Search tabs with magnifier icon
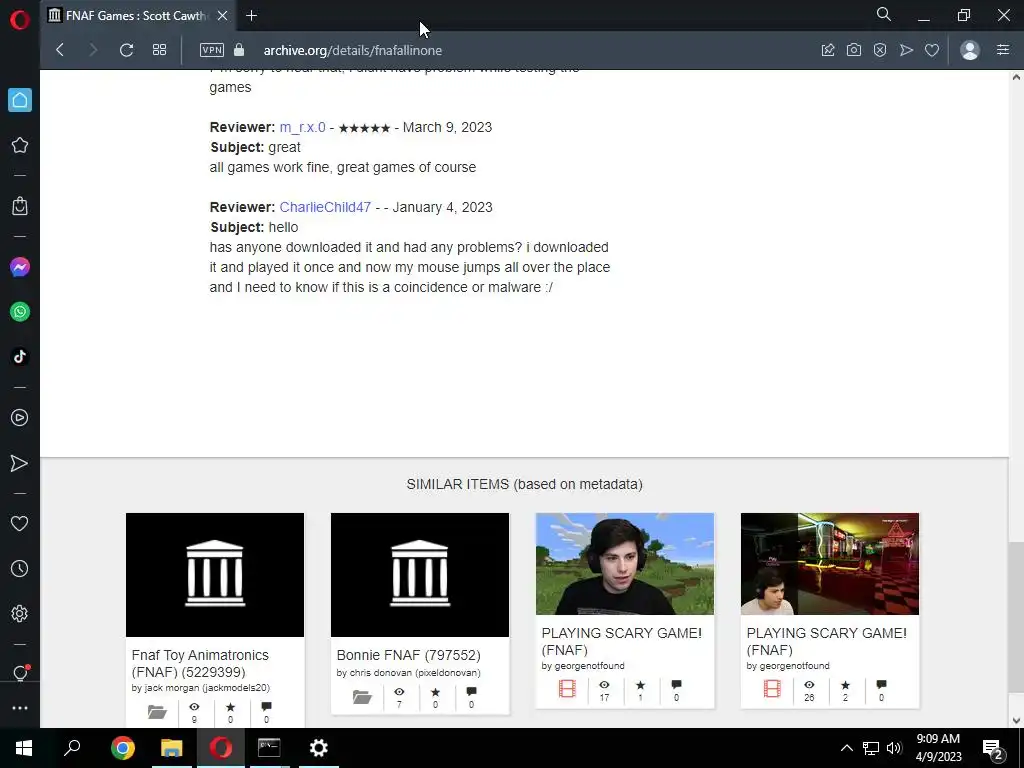Screen dimensions: 1024x768 coord(884,14)
